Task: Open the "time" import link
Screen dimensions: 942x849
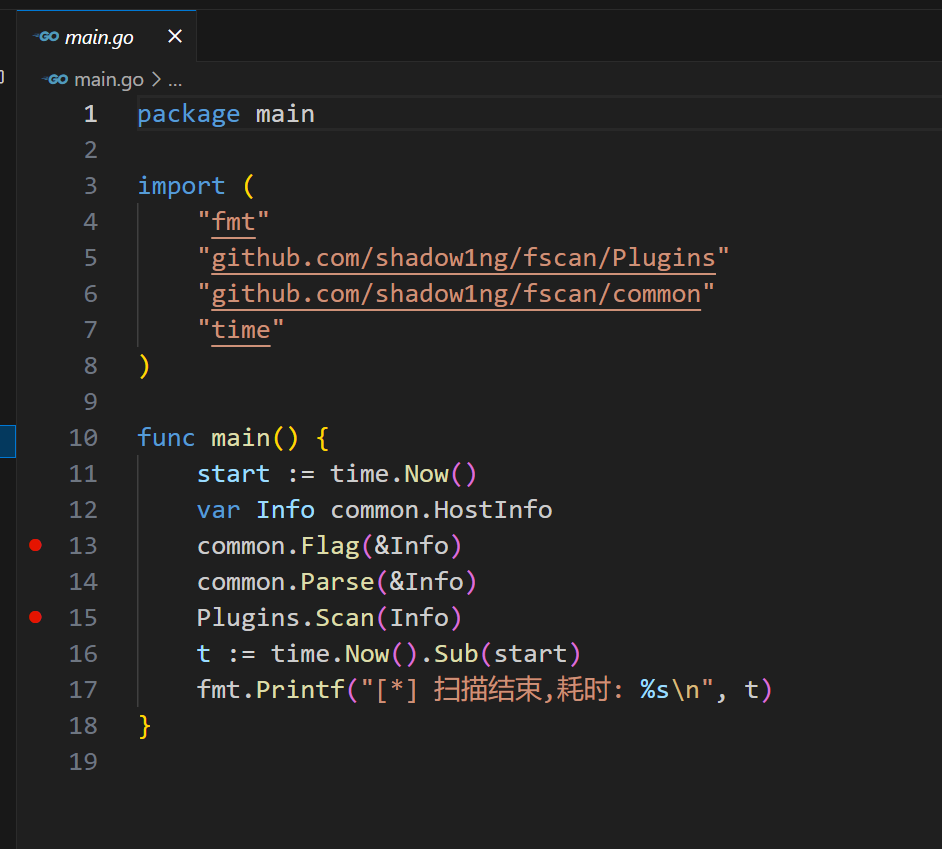Action: point(241,330)
